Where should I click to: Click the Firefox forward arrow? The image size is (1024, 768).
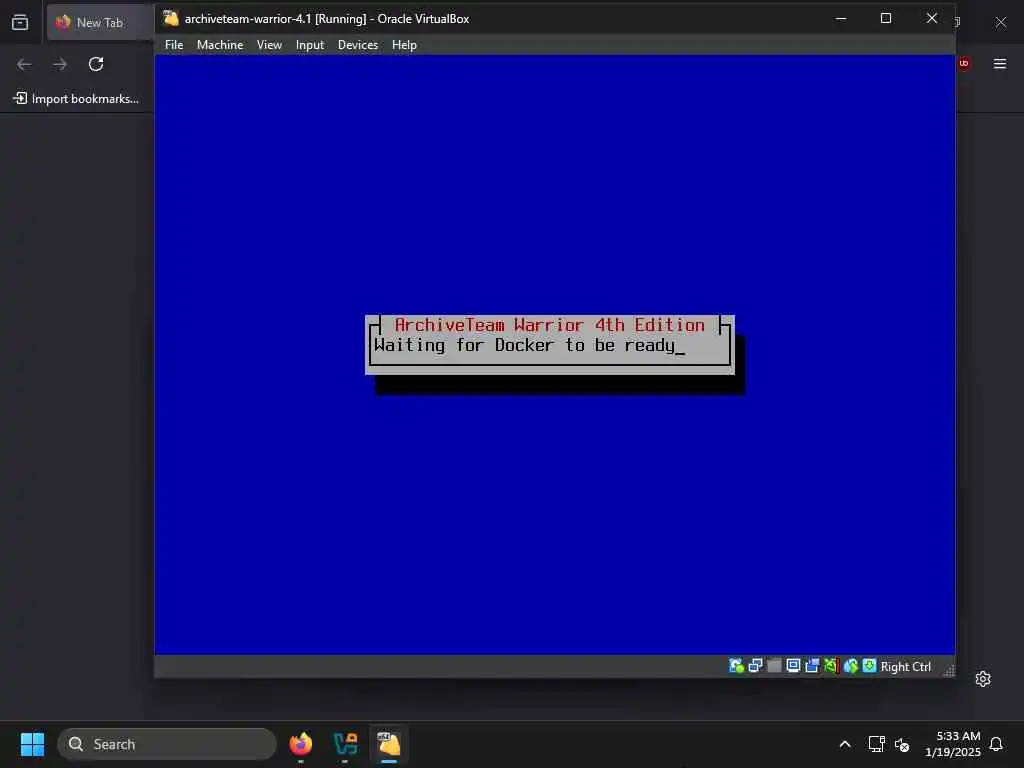click(x=60, y=64)
